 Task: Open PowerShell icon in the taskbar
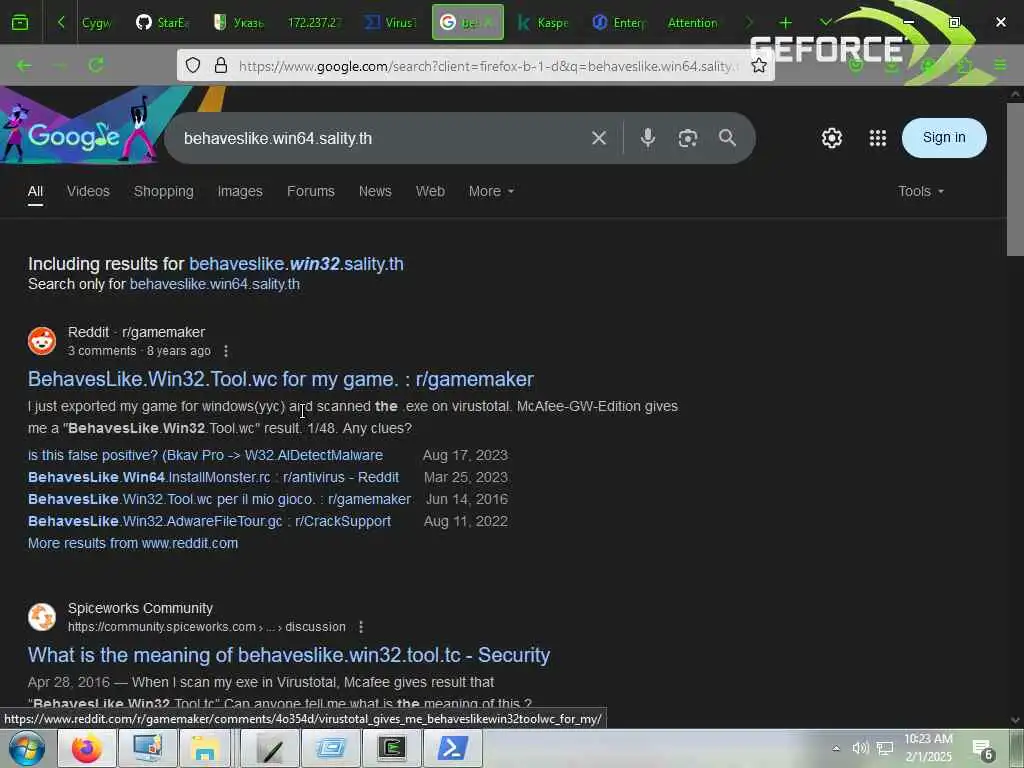453,748
